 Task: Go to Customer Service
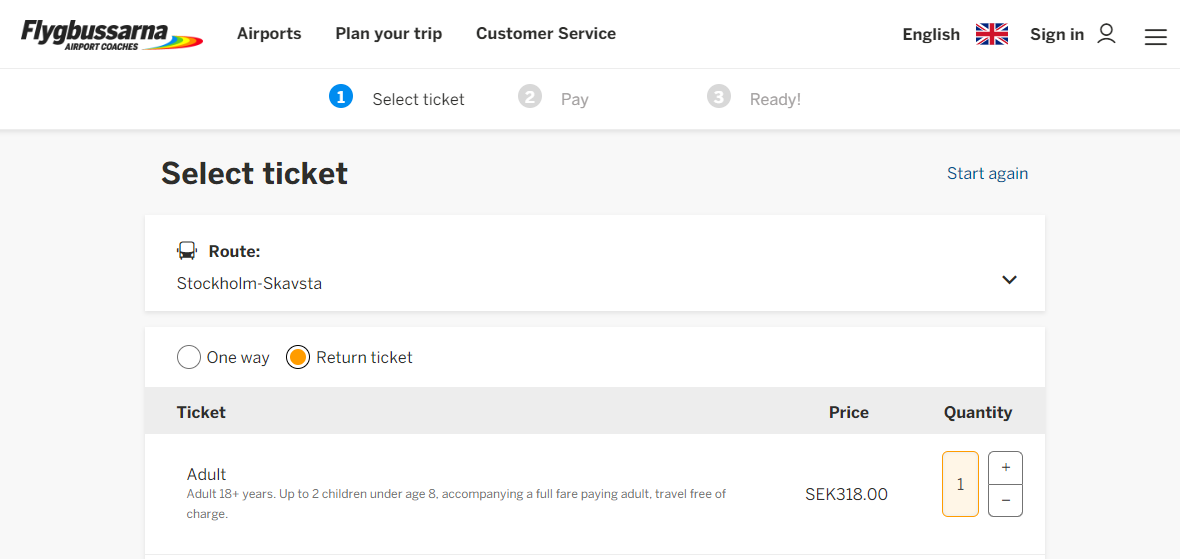546,34
